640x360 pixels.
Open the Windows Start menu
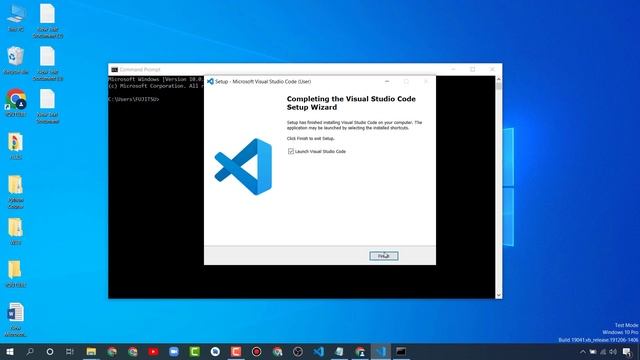point(10,351)
